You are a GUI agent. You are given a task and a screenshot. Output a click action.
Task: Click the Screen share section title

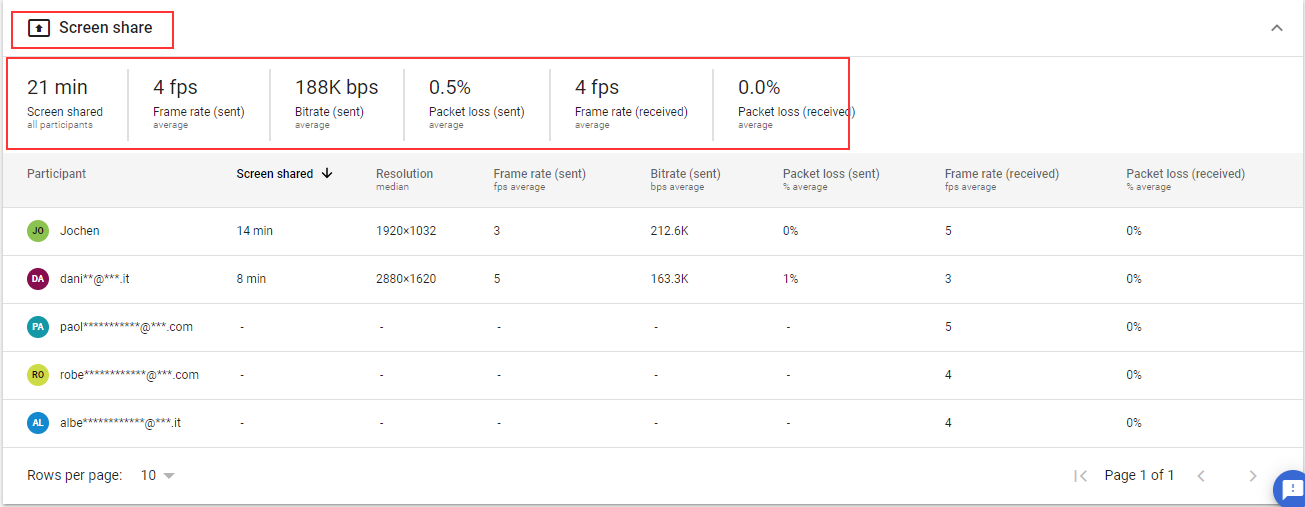pos(106,28)
